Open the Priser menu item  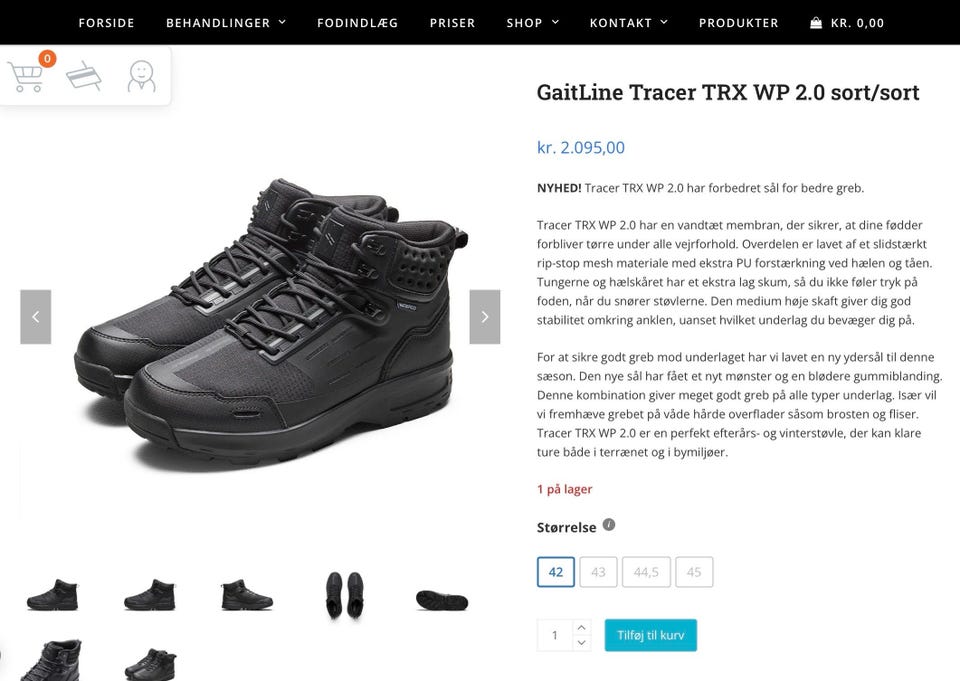[452, 23]
